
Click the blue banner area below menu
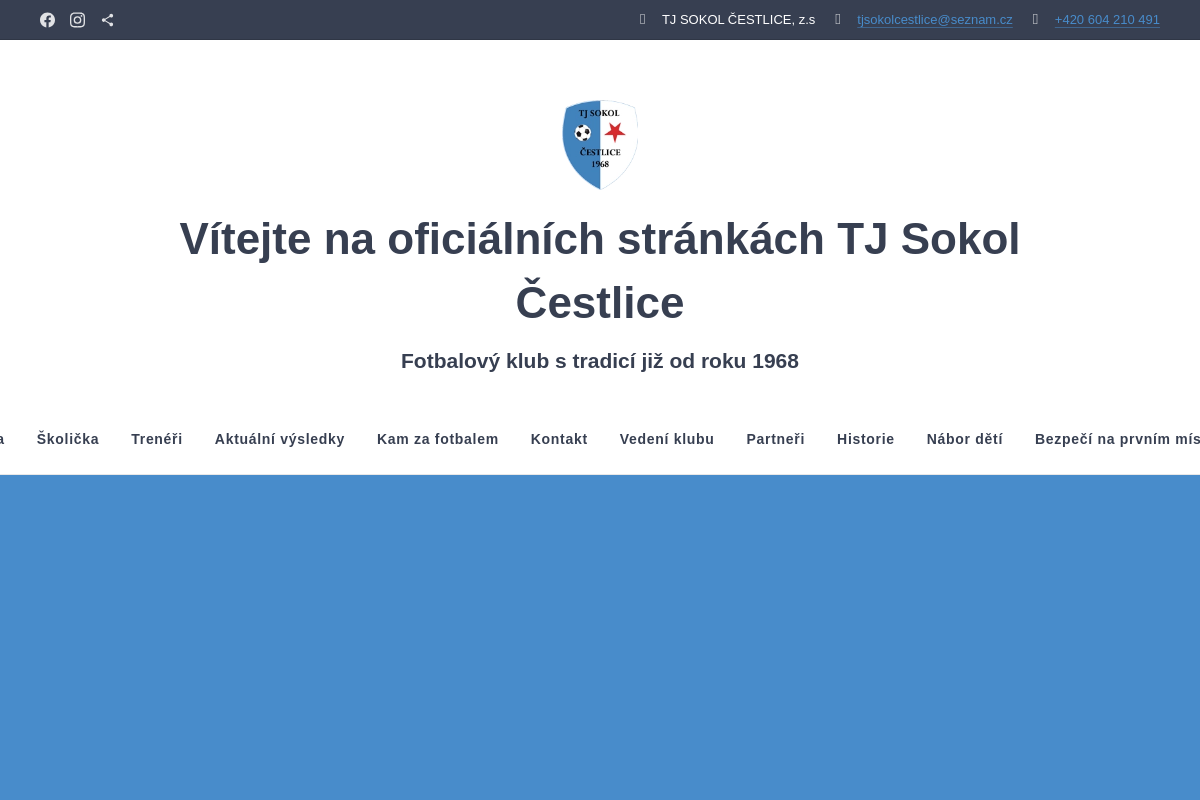[x=600, y=638]
